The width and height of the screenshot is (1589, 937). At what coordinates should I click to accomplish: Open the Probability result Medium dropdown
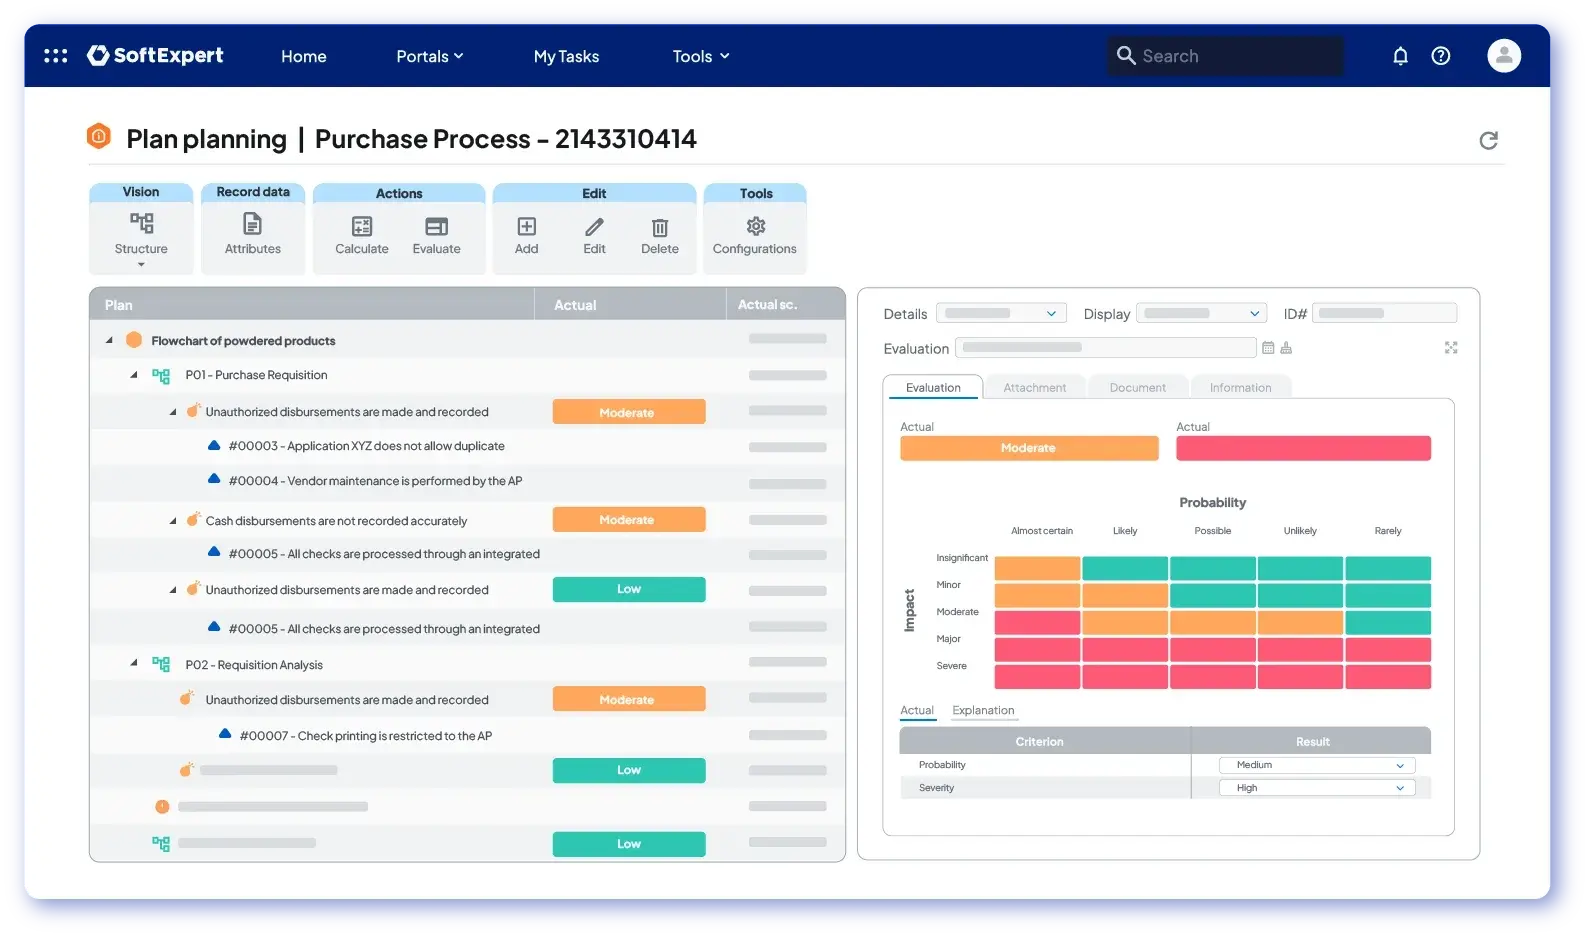[1316, 765]
